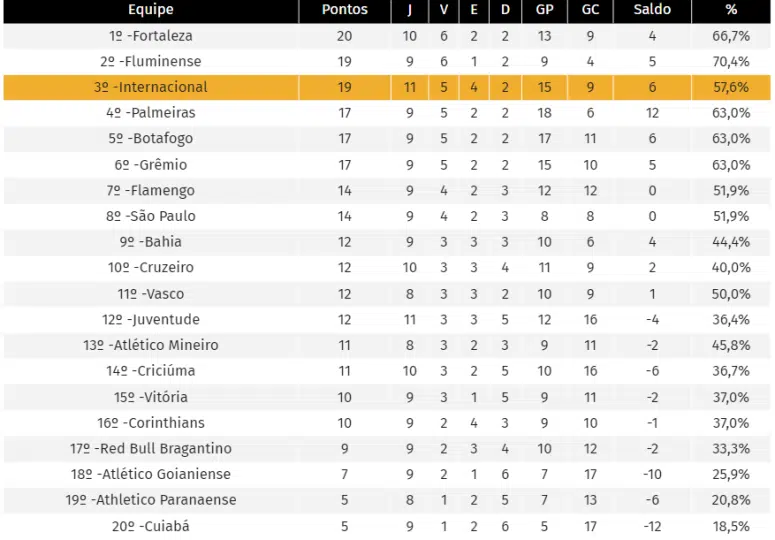775x540 pixels.
Task: Click the 4º Palmeiras team name
Action: coord(151,113)
